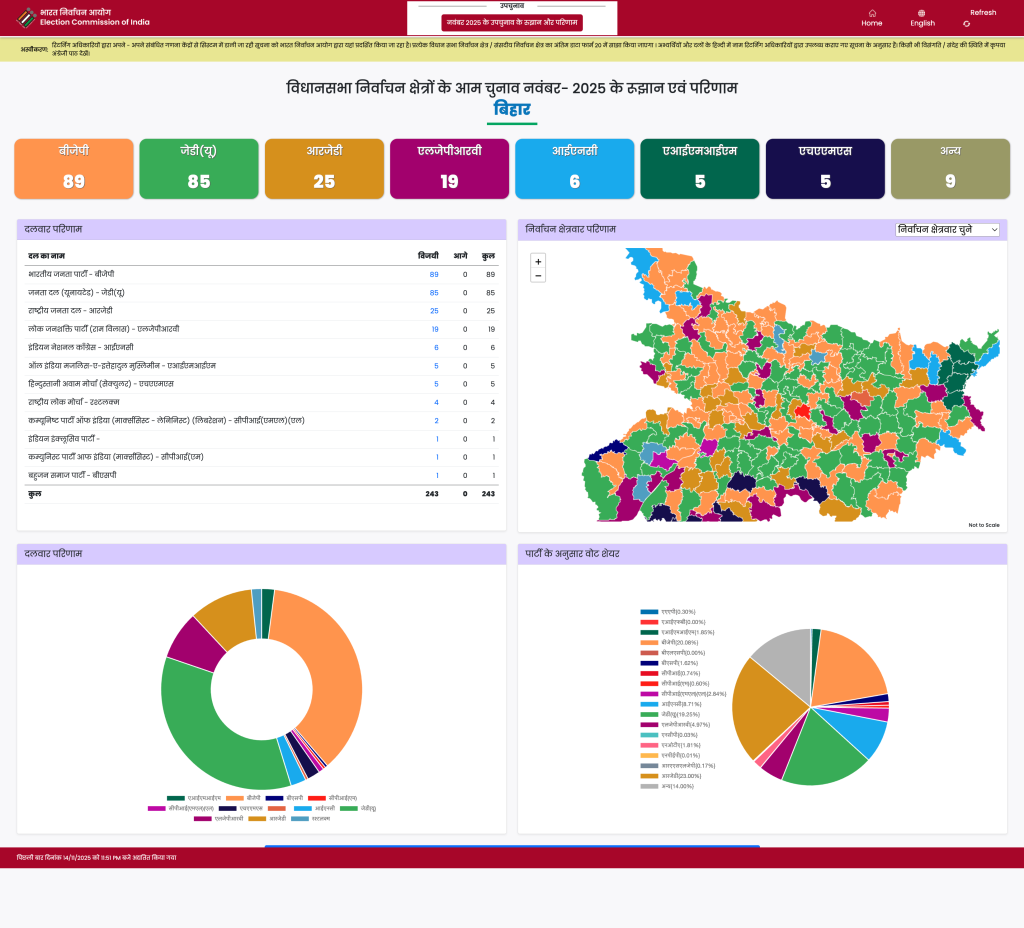Open the 'निर्वाचन क्षेत्रवार चुने' constituency dropdown
The height and width of the screenshot is (928, 1024).
[x=947, y=230]
